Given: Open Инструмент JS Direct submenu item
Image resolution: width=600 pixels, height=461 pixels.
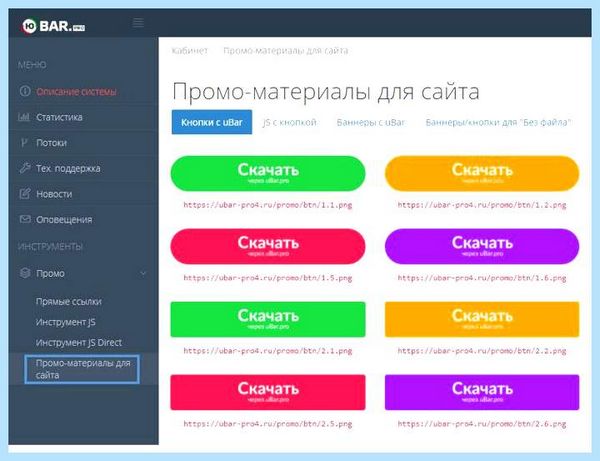Looking at the screenshot, I should coord(78,342).
